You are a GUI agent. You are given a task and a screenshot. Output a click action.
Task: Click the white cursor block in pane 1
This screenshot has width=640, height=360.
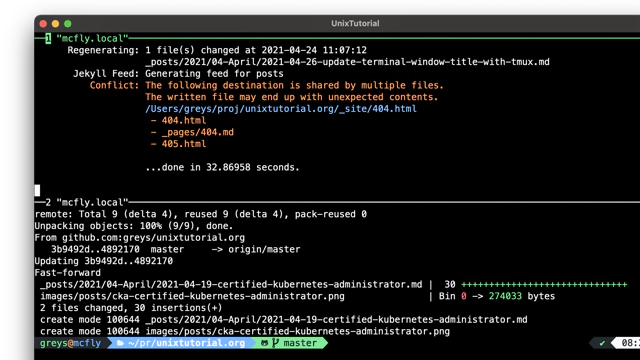(x=37, y=190)
